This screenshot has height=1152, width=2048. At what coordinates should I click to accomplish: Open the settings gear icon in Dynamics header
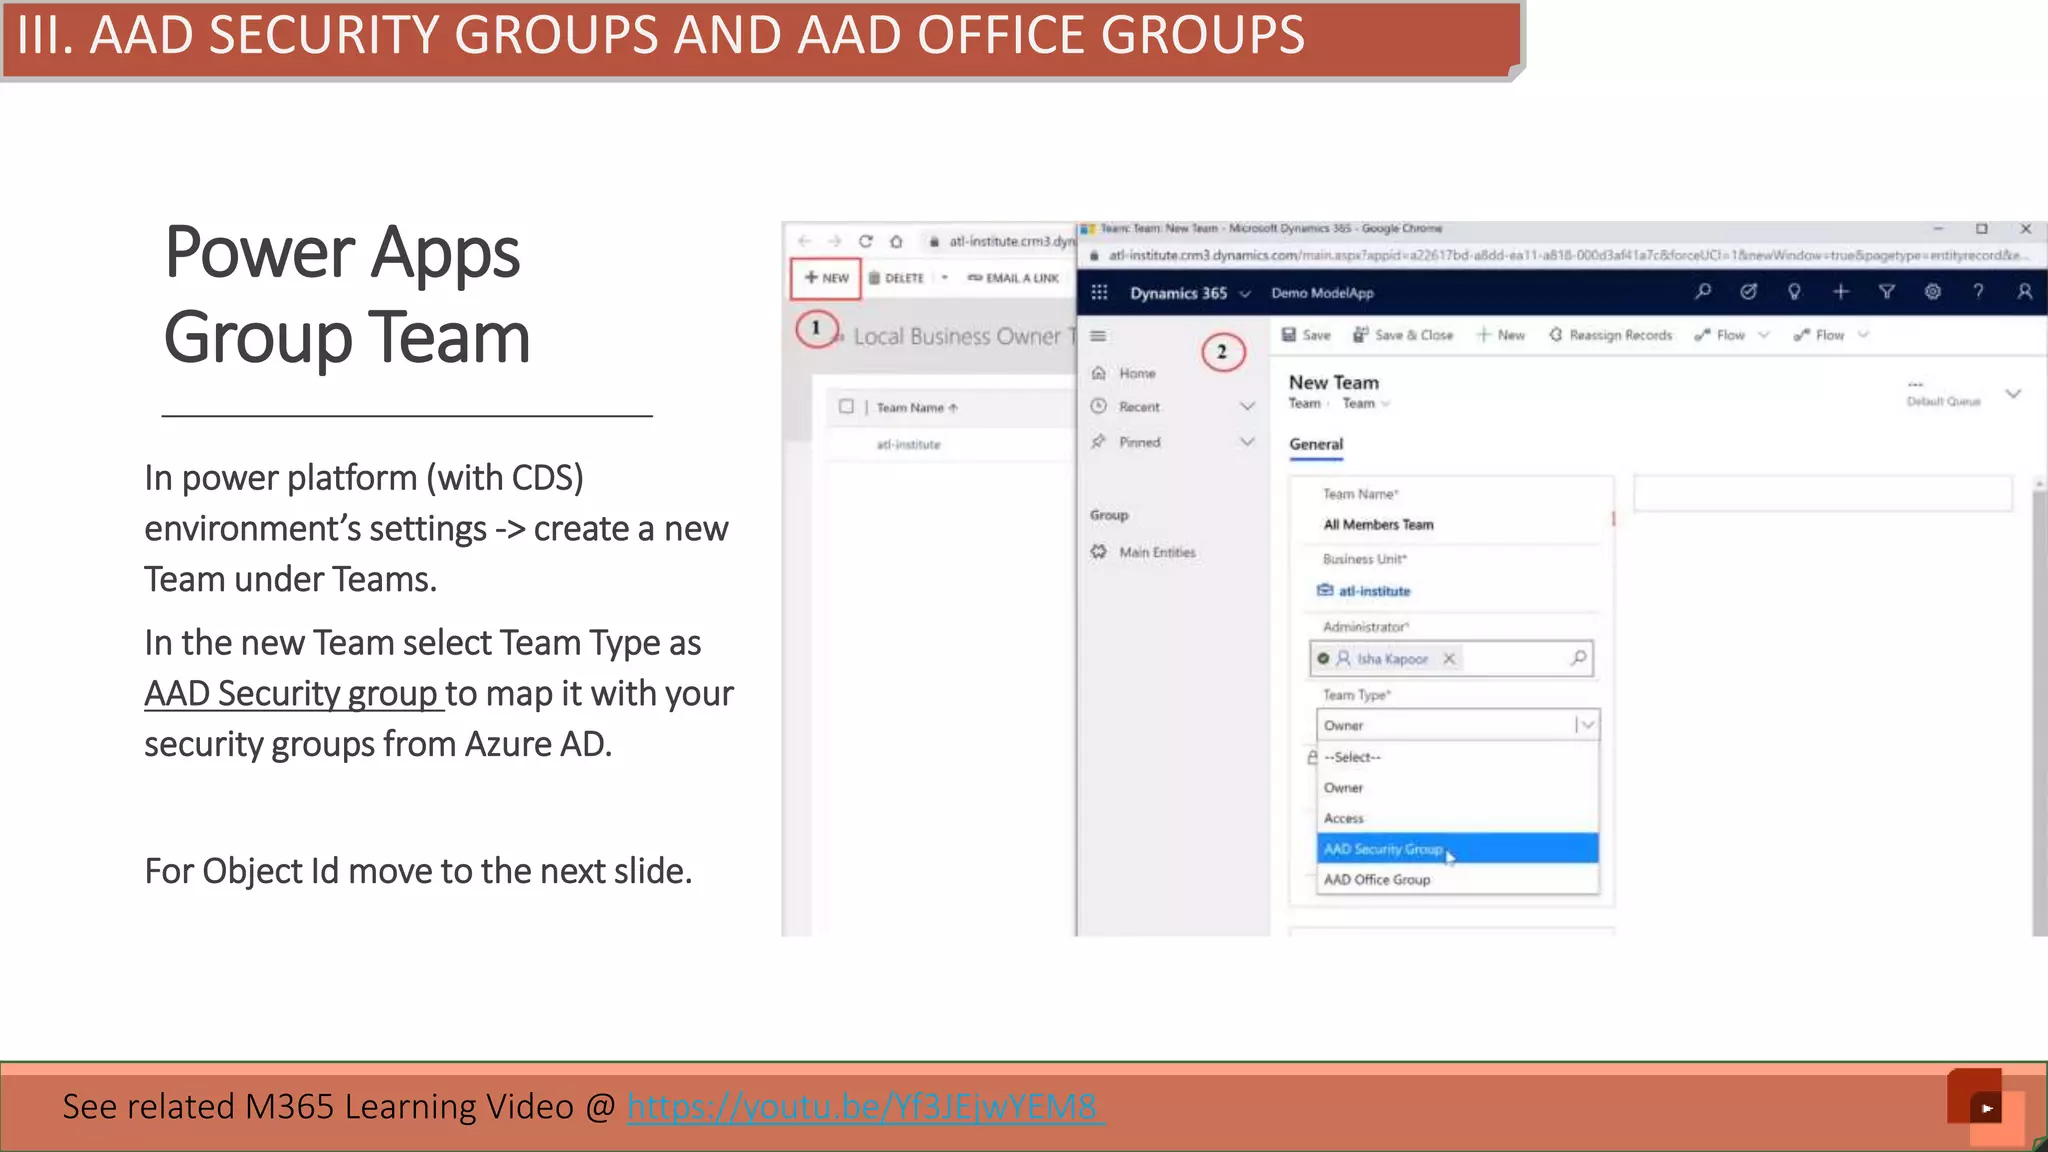(1932, 292)
